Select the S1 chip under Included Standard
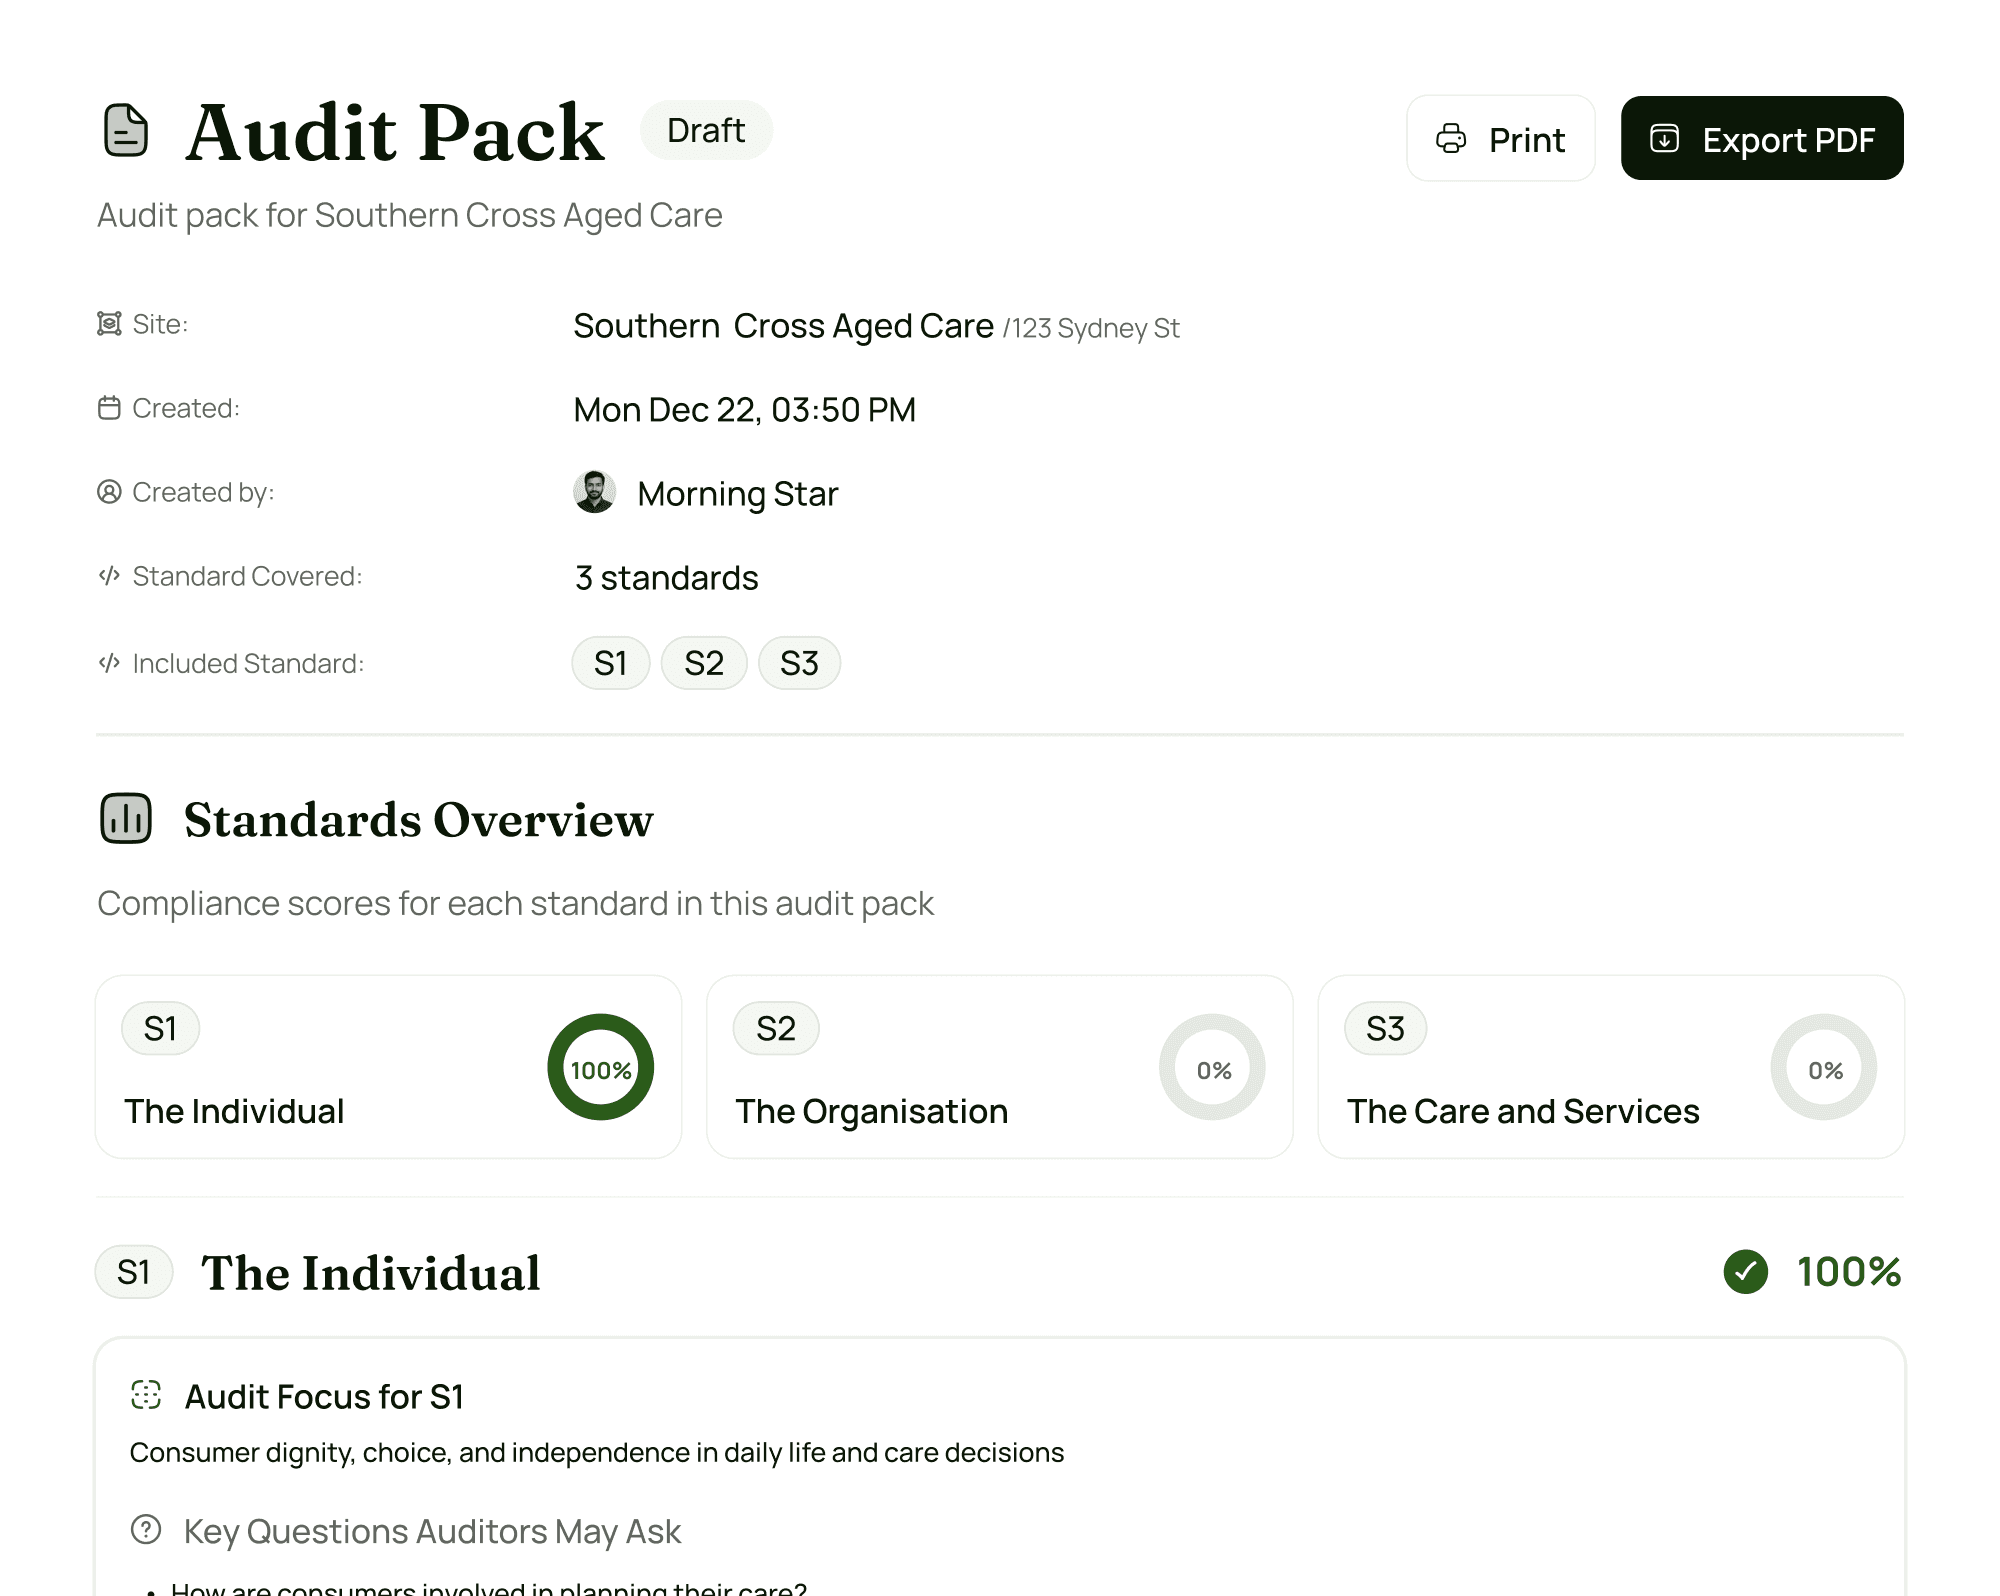Viewport: 2000px width, 1596px height. pyautogui.click(x=610, y=662)
